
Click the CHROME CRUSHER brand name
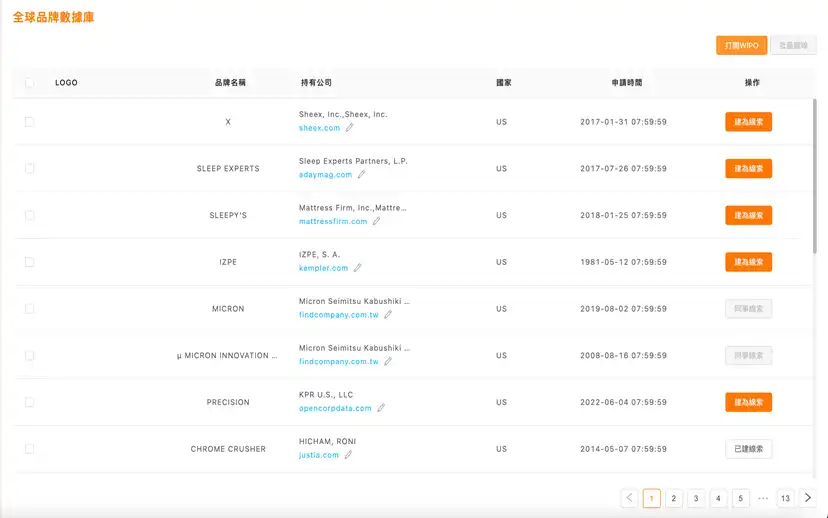pyautogui.click(x=228, y=449)
